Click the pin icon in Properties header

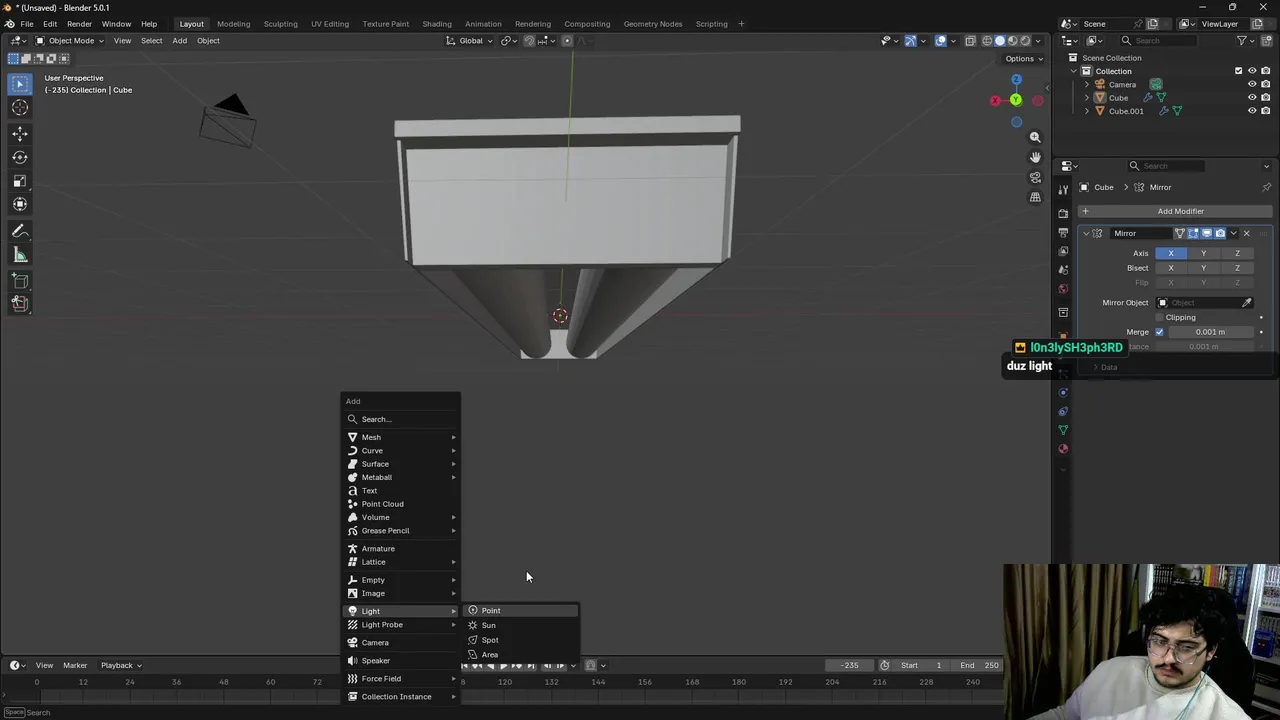1266,187
